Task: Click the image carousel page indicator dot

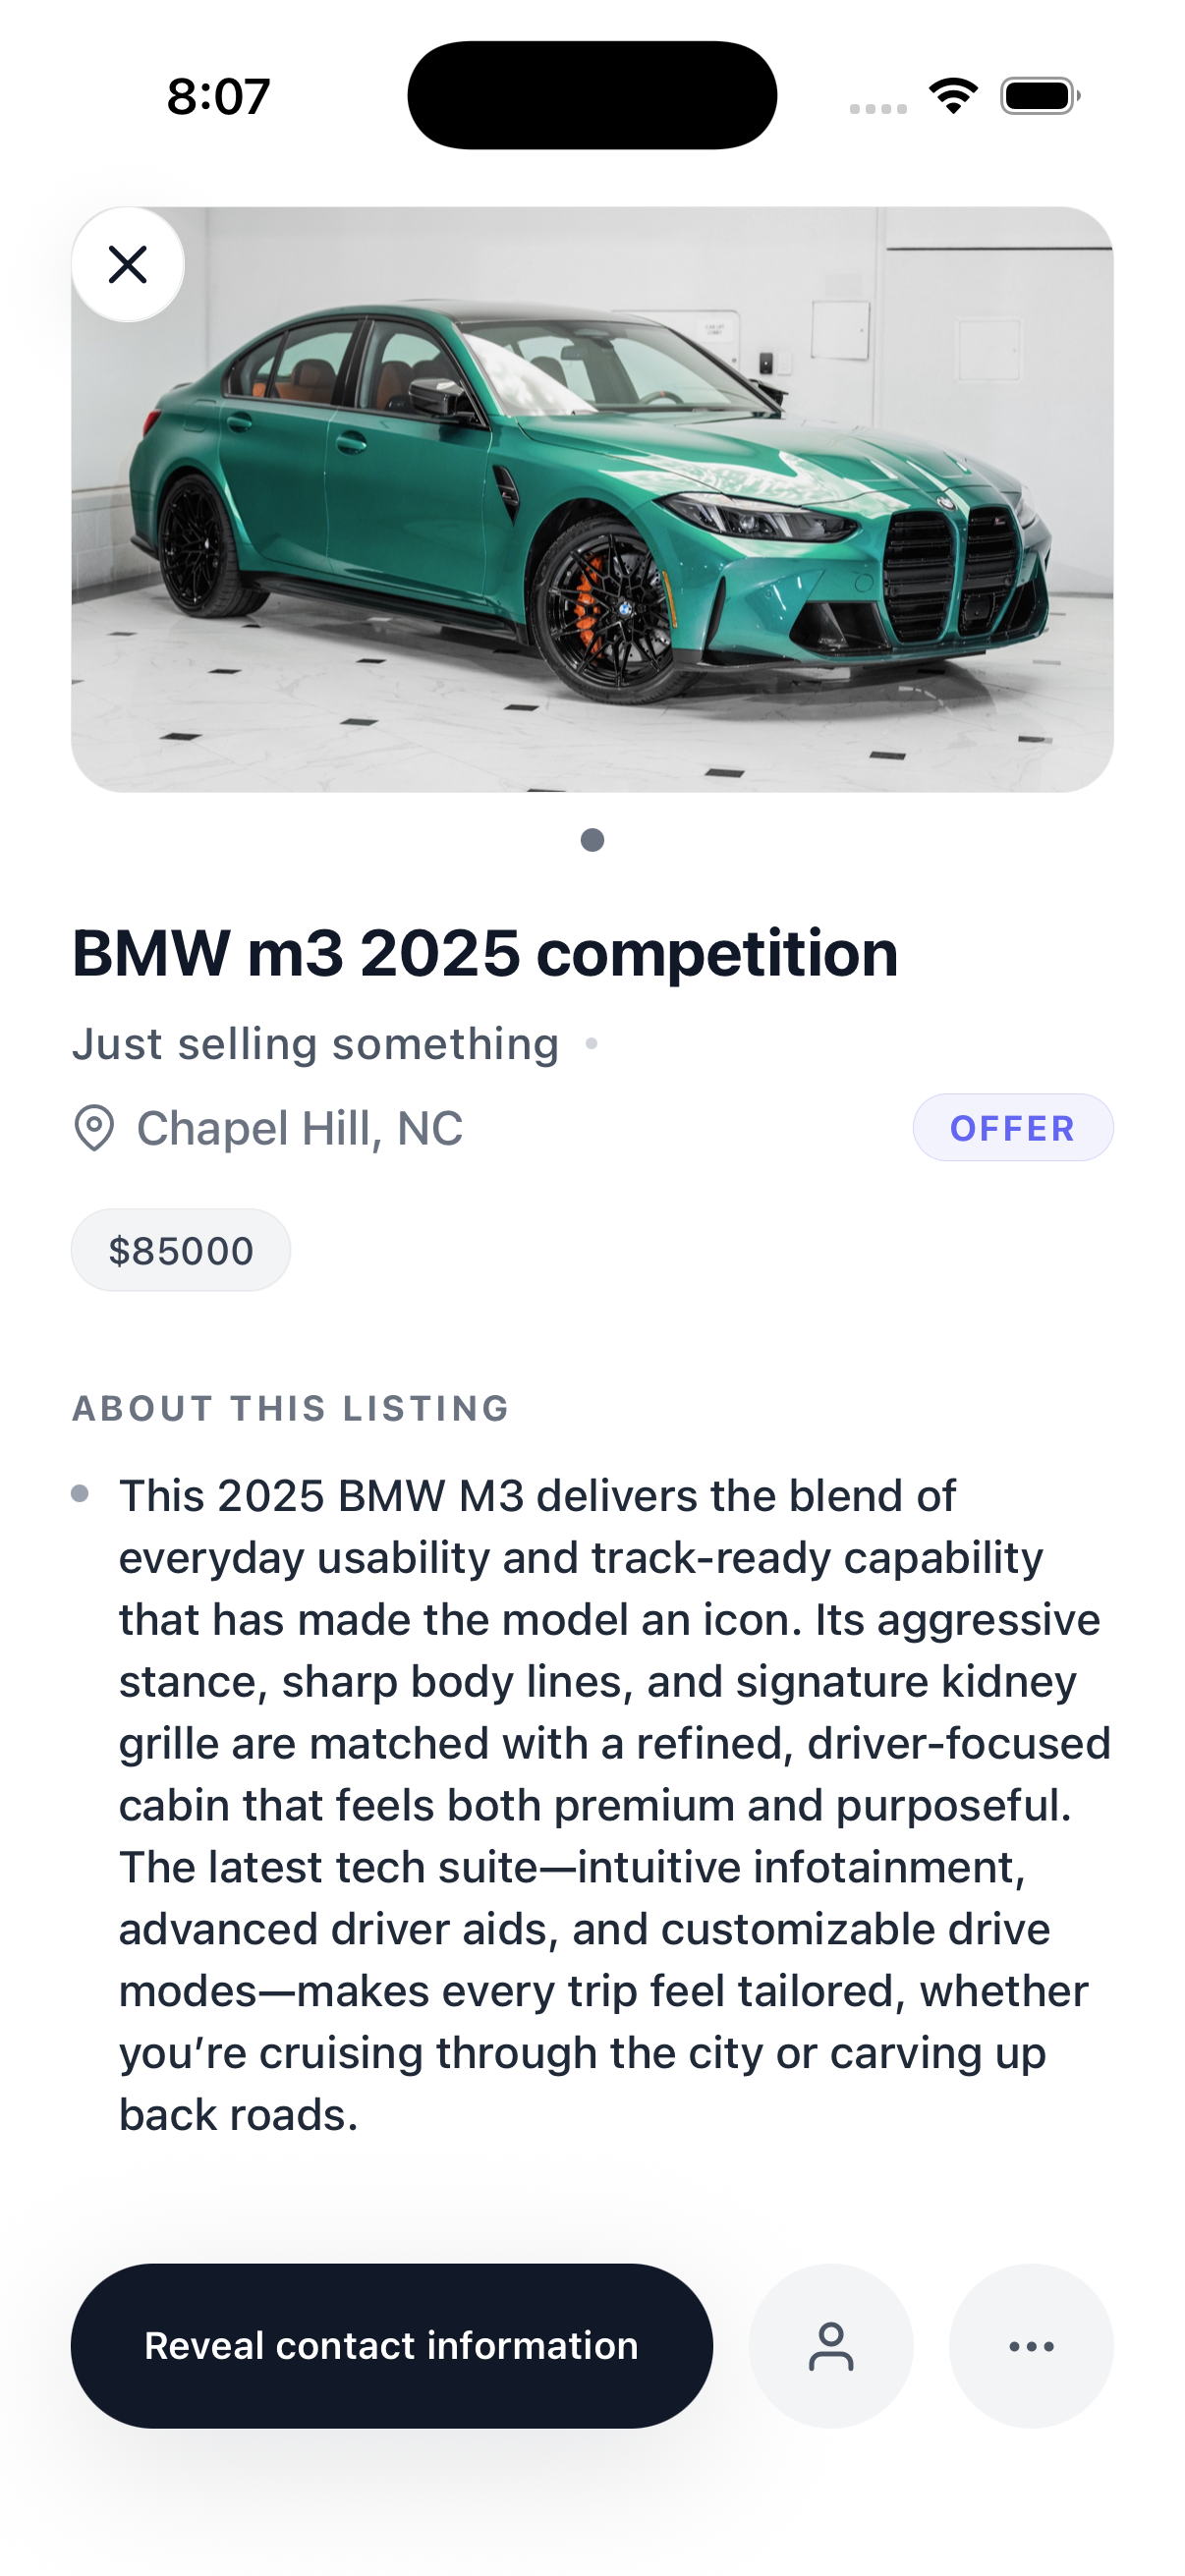Action: tap(592, 840)
